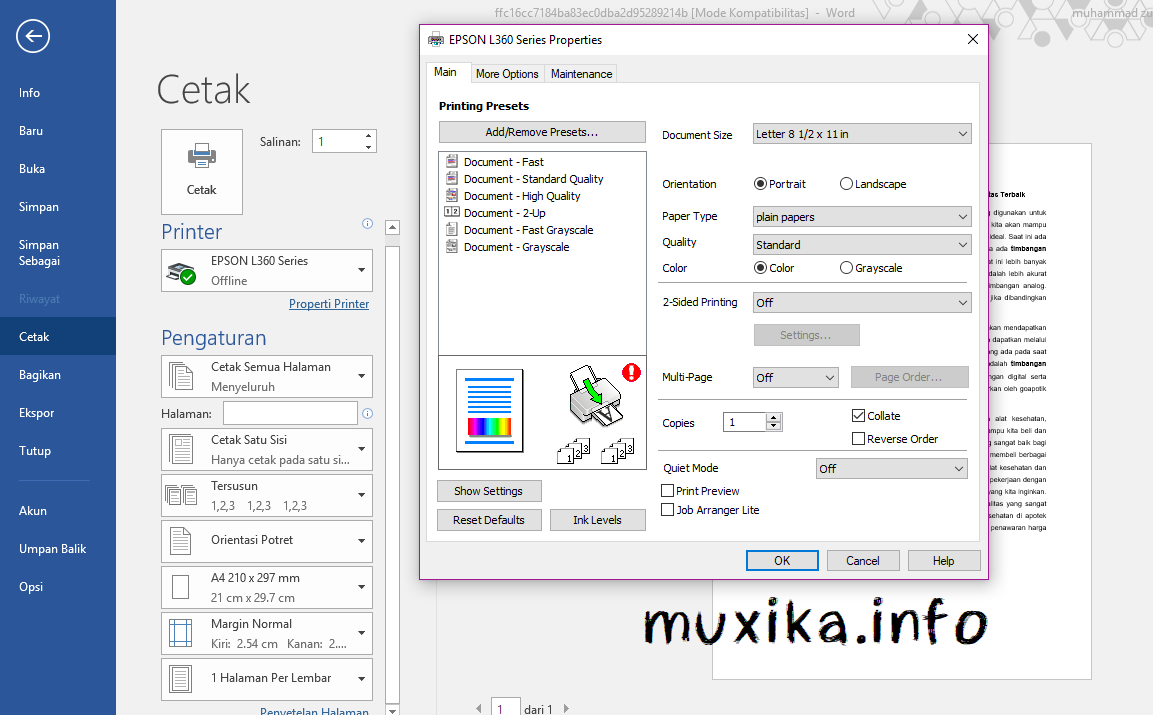The image size is (1153, 715).
Task: Confirm with the OK button
Action: (782, 561)
